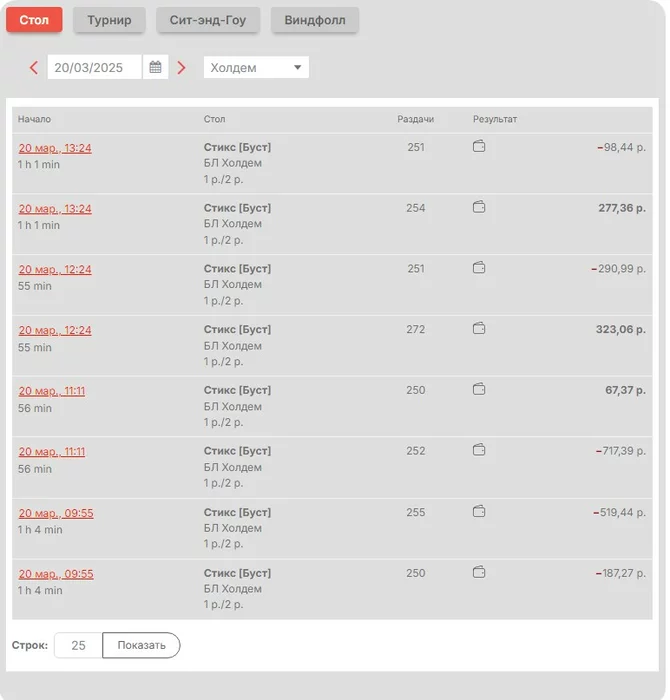
Task: Select the Стол tab
Action: tap(34, 20)
